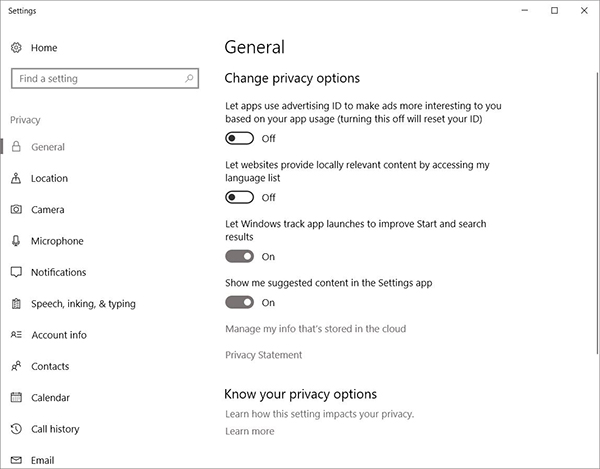The width and height of the screenshot is (600, 469).
Task: Click the Contacts icon in sidebar
Action: point(16,366)
